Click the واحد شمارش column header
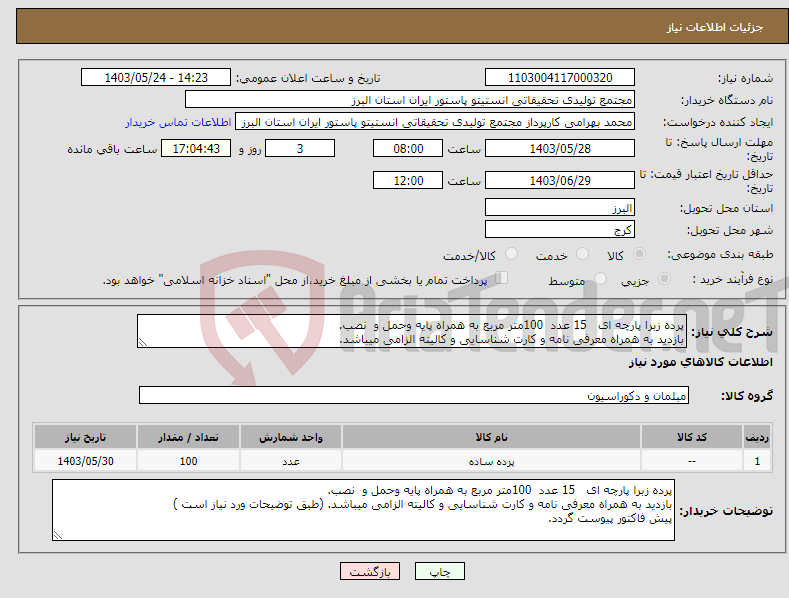This screenshot has height=598, width=789. click(x=291, y=437)
